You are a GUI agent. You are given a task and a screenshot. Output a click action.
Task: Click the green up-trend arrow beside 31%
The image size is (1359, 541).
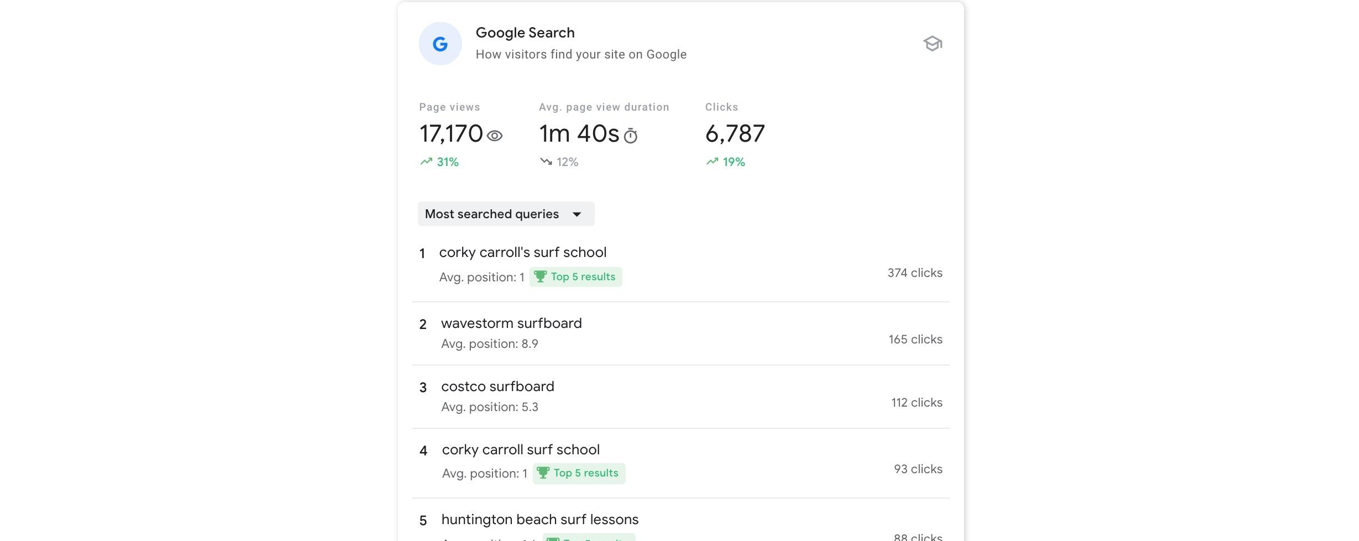click(x=426, y=162)
